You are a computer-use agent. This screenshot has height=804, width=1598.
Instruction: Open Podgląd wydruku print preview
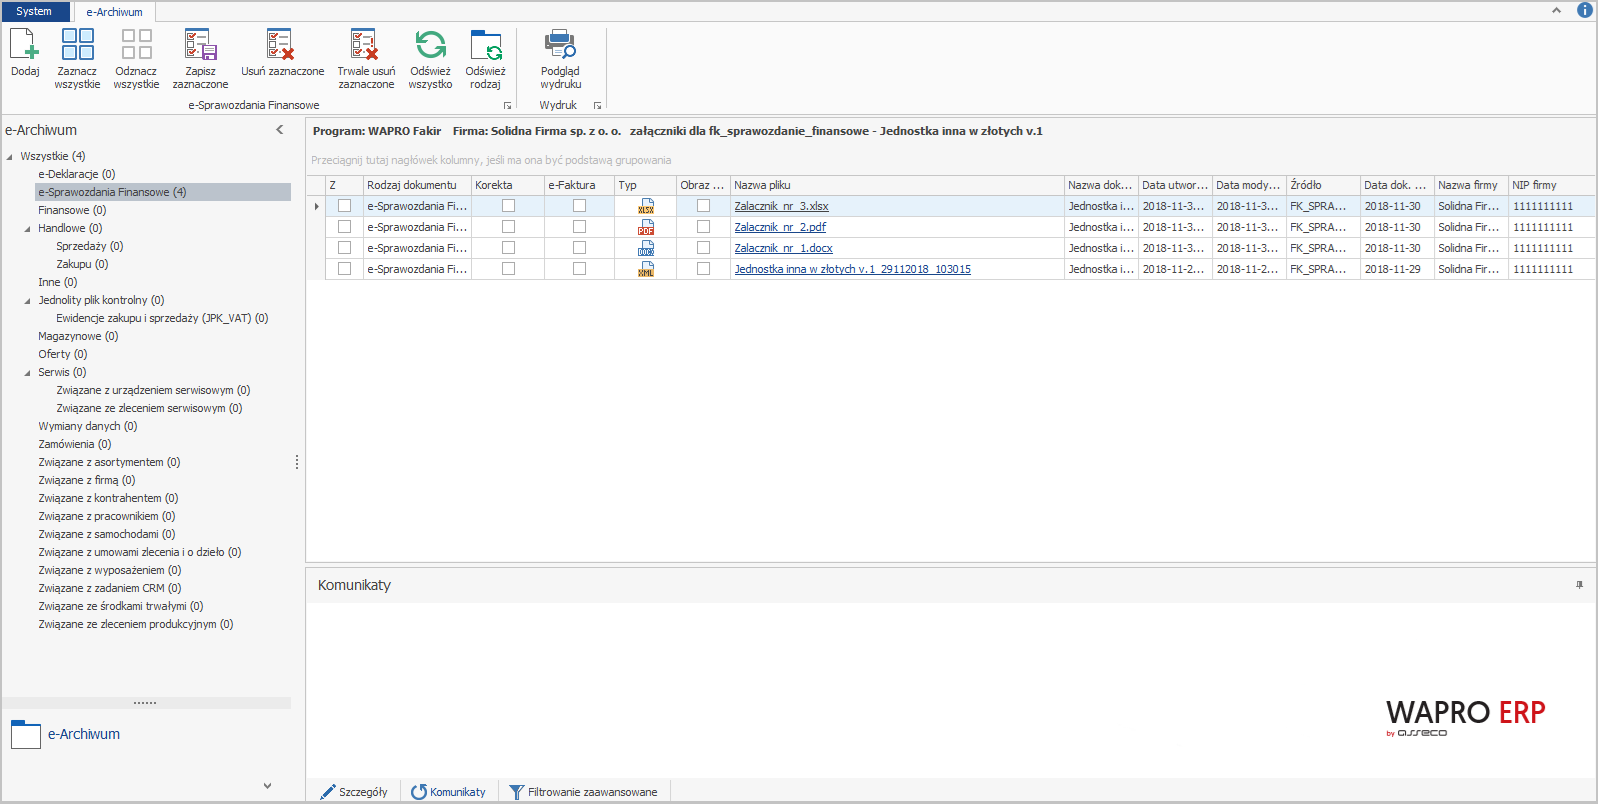[560, 46]
